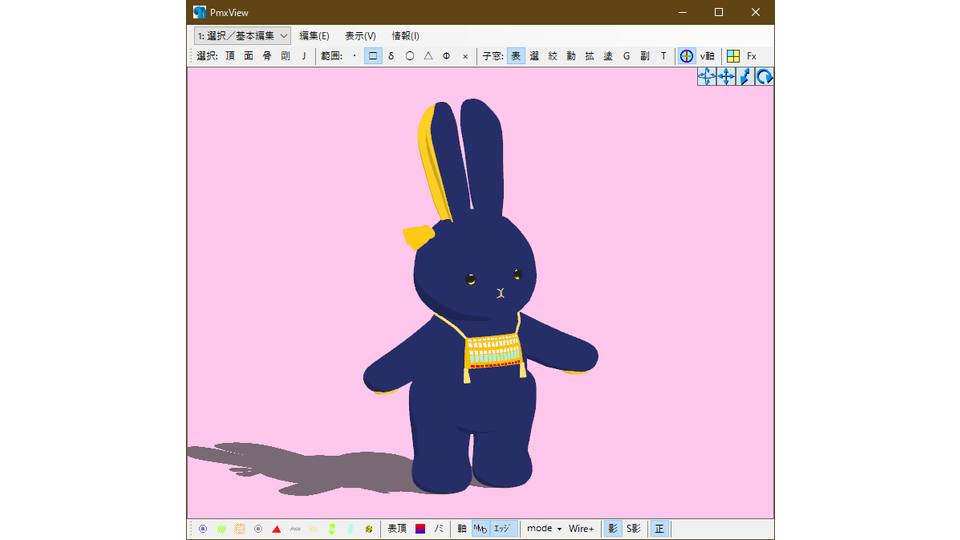Viewport: 960px width, 540px height.
Task: Toggle the gray PMX text display icon
Action: point(295,529)
